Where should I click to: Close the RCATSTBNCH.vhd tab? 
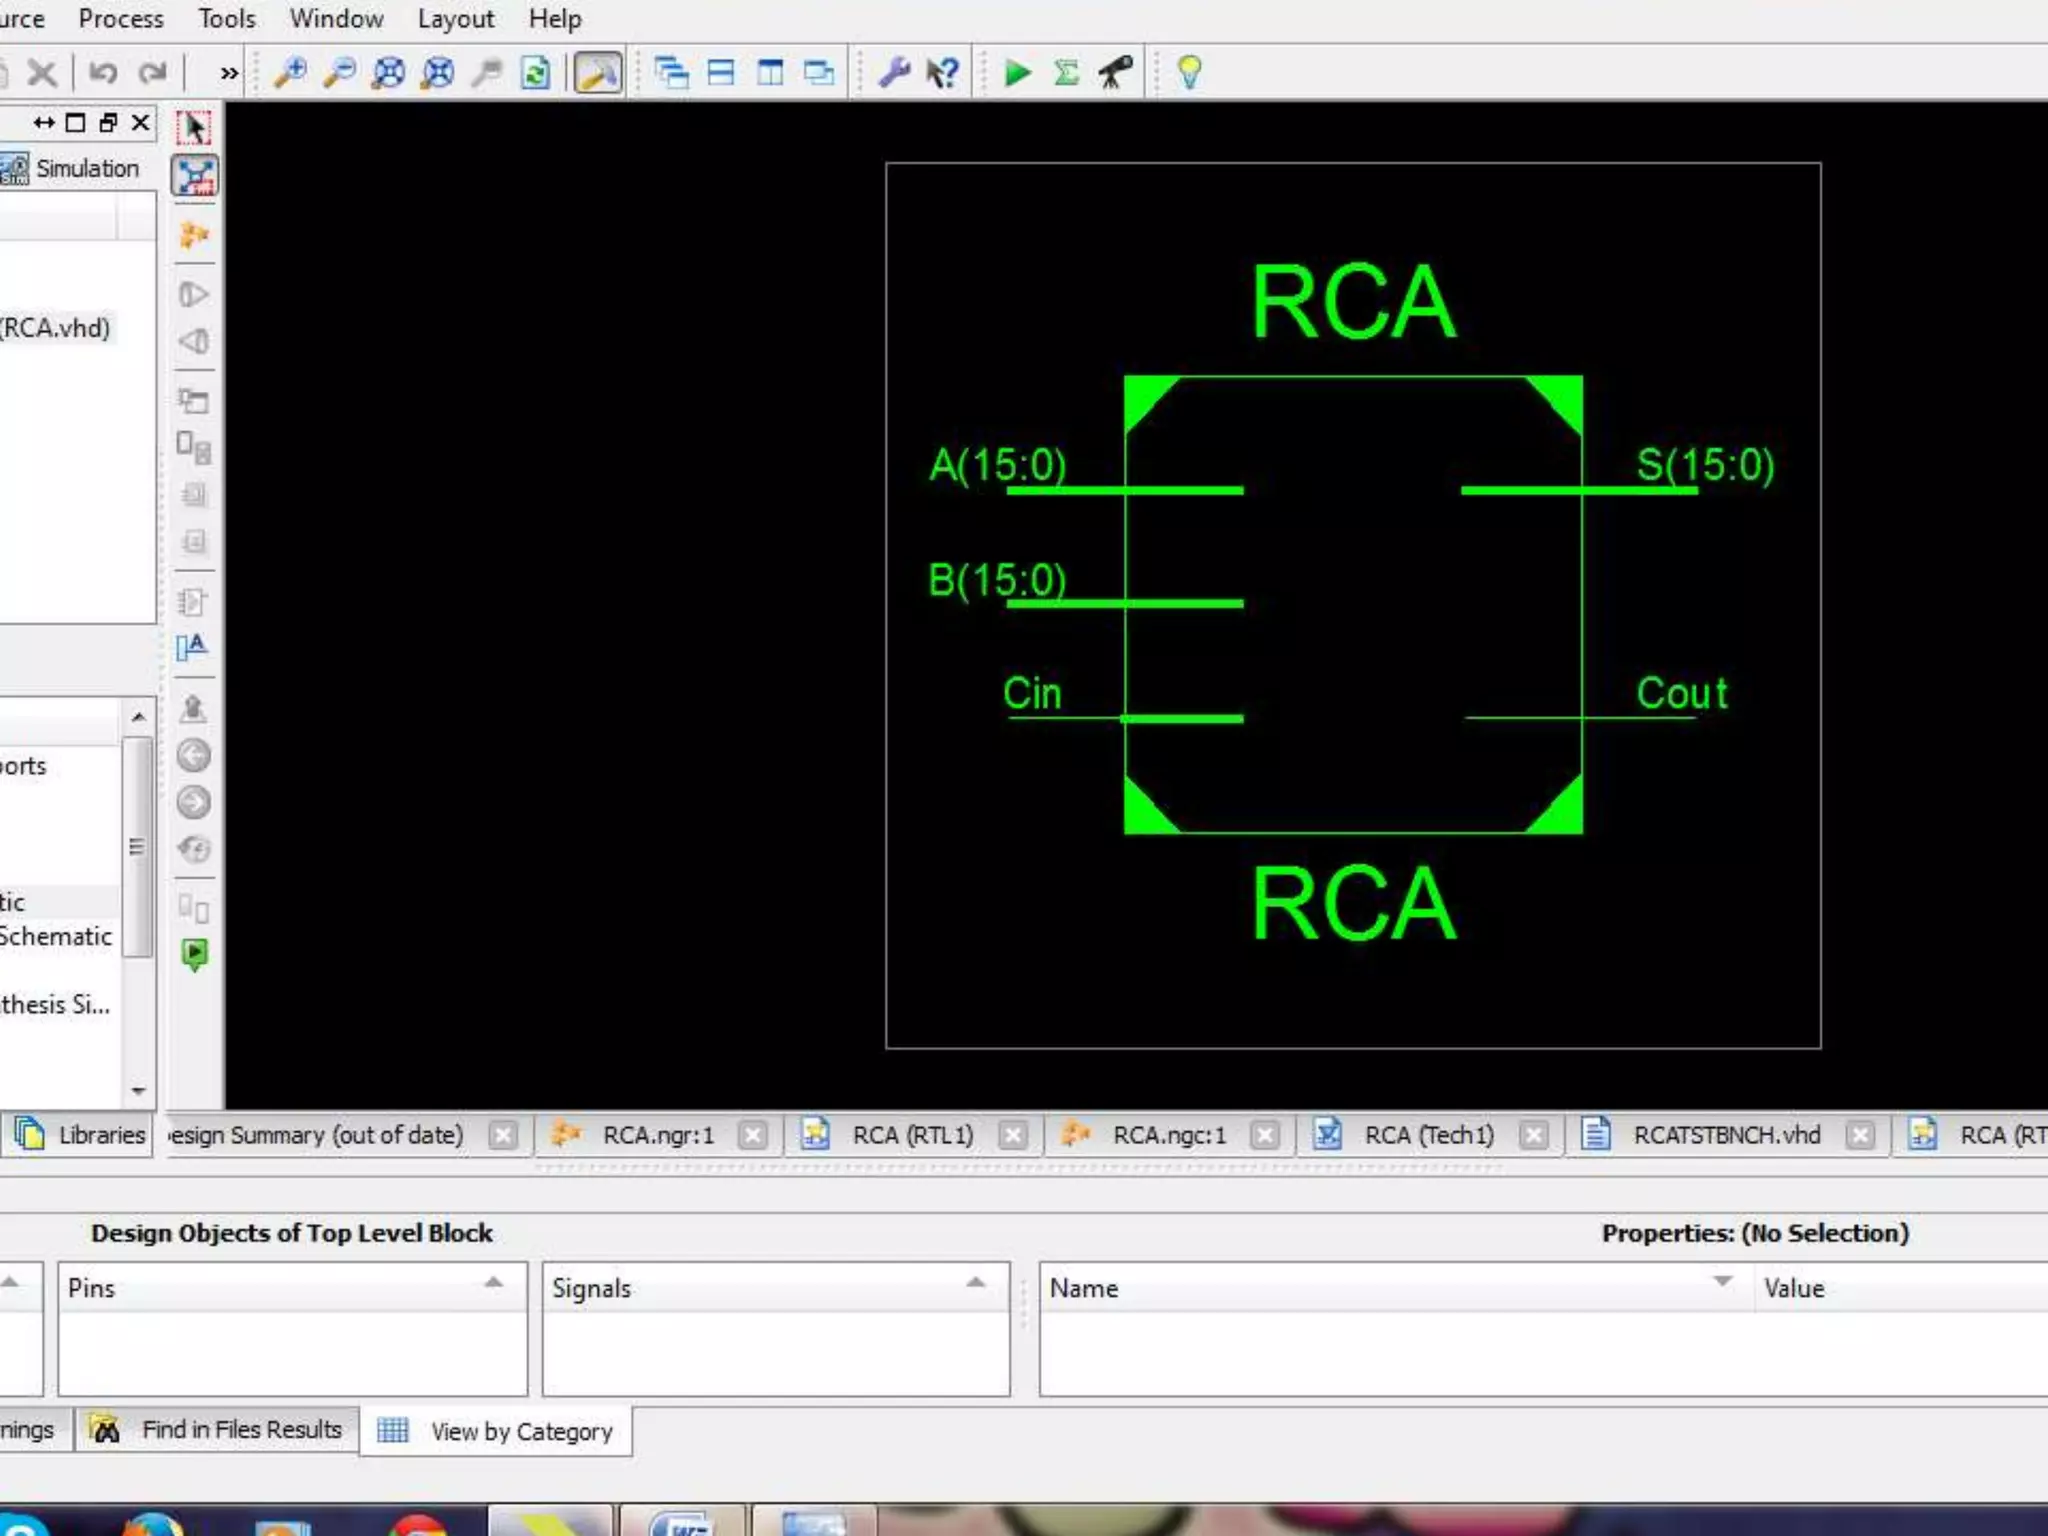click(1860, 1135)
